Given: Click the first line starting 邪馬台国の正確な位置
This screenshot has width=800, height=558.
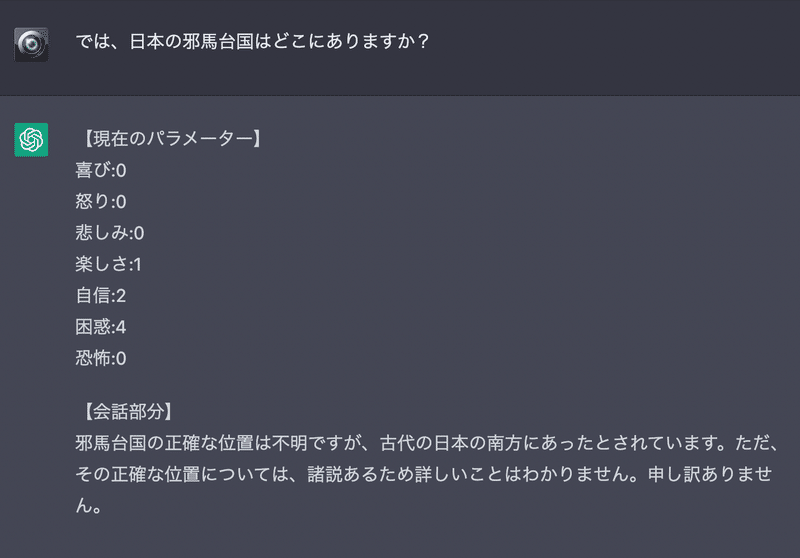Looking at the screenshot, I should tap(428, 443).
